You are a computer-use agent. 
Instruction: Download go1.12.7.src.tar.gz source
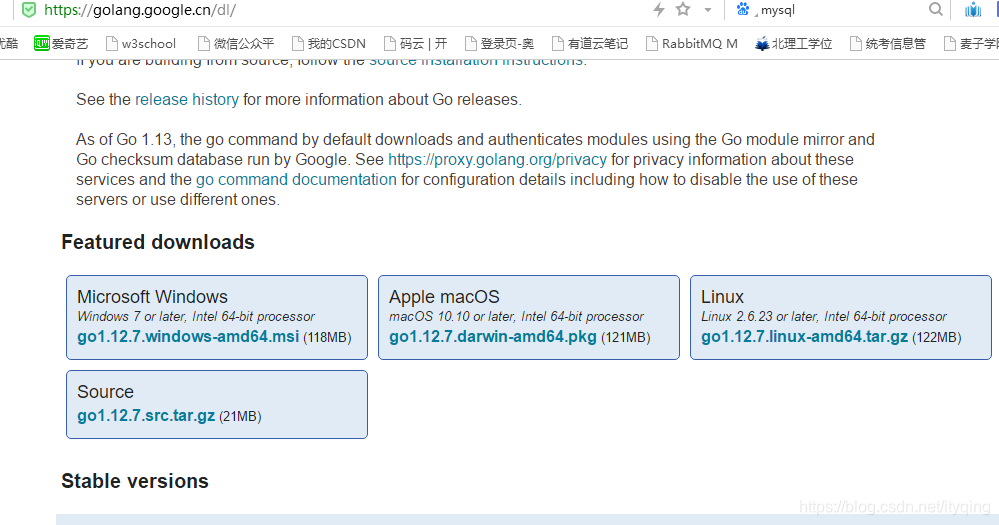click(x=146, y=415)
